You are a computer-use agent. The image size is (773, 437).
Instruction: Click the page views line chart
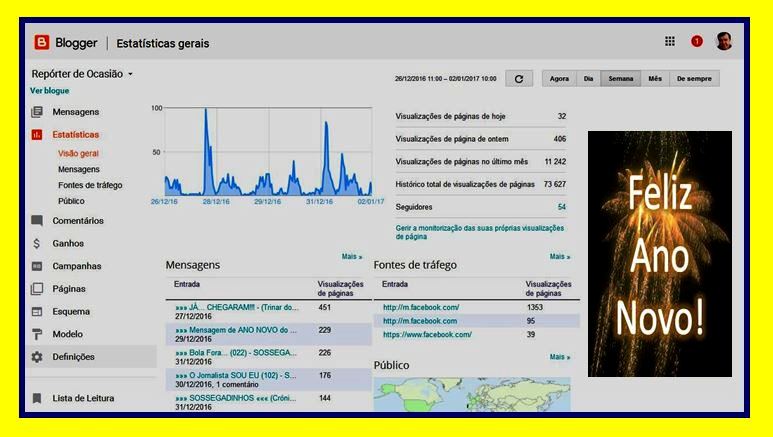click(268, 151)
